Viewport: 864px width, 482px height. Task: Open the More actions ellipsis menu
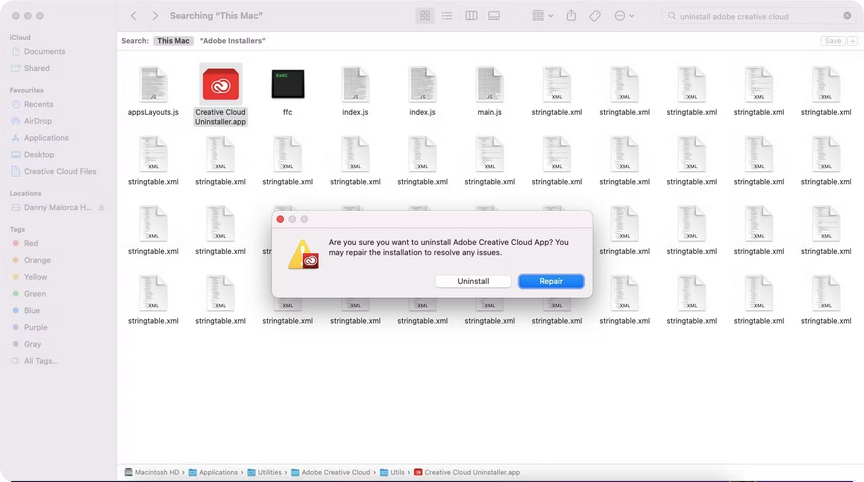[x=624, y=16]
